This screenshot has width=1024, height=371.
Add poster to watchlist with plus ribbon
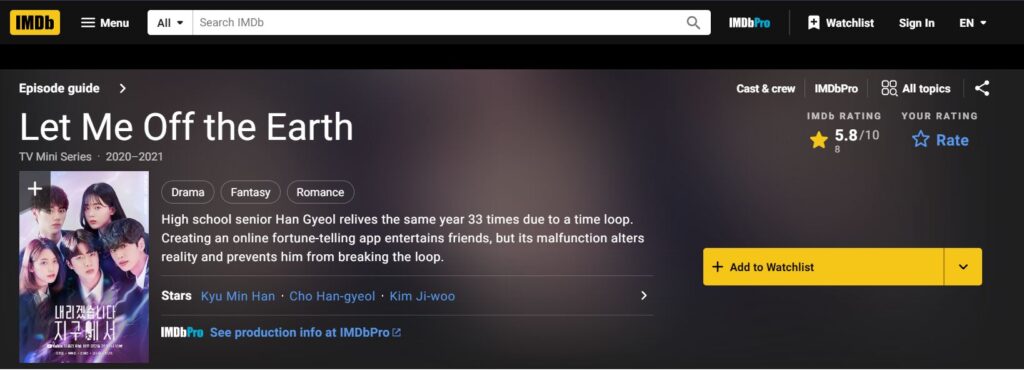34,189
